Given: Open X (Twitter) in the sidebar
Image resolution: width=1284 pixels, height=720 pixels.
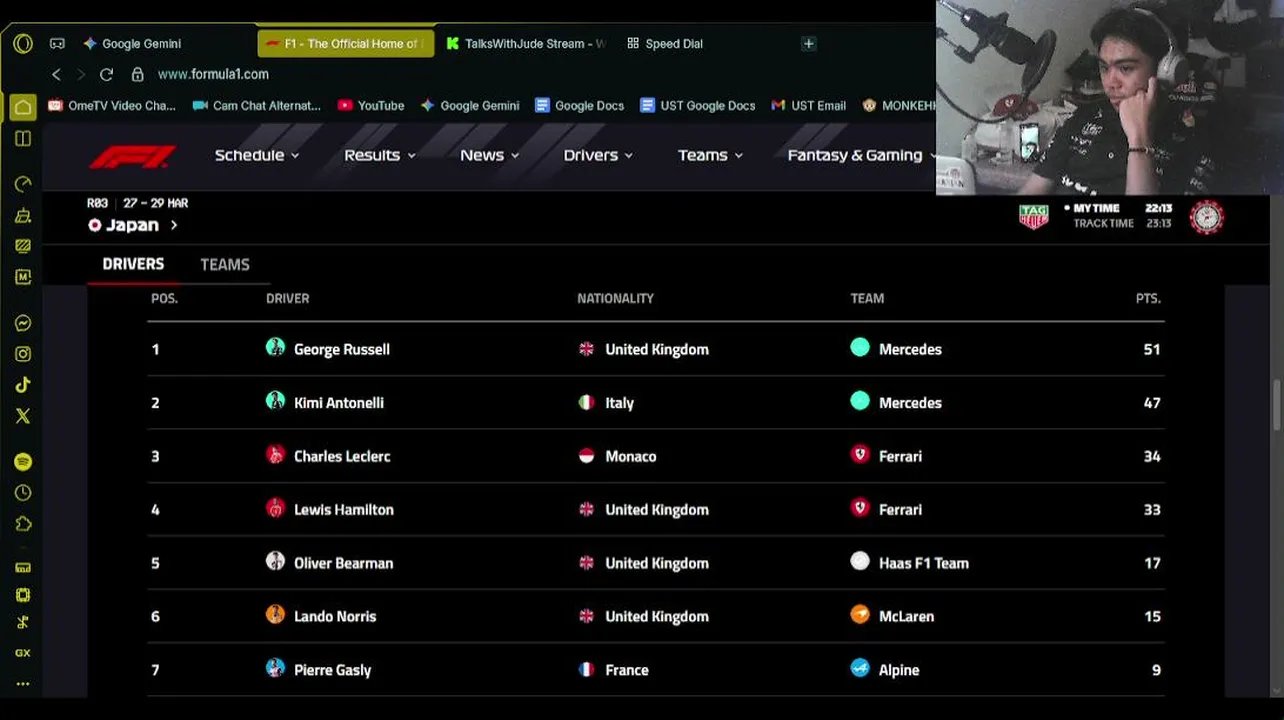Looking at the screenshot, I should (x=23, y=416).
